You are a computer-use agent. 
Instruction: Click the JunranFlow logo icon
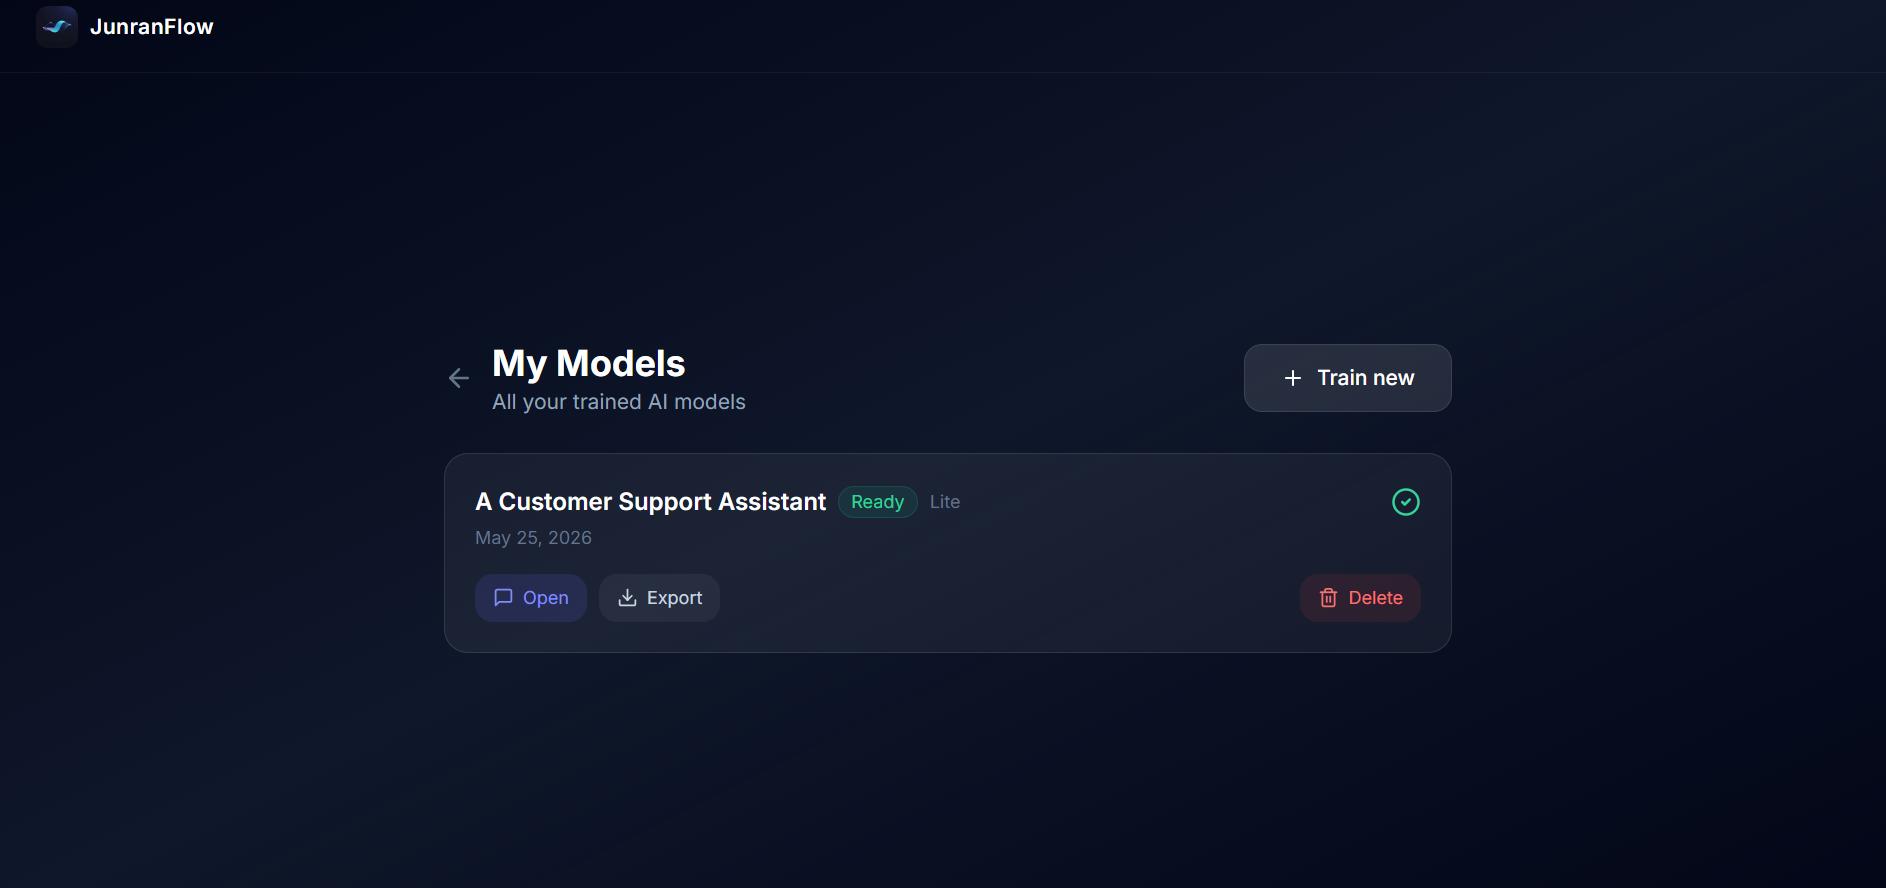57,27
